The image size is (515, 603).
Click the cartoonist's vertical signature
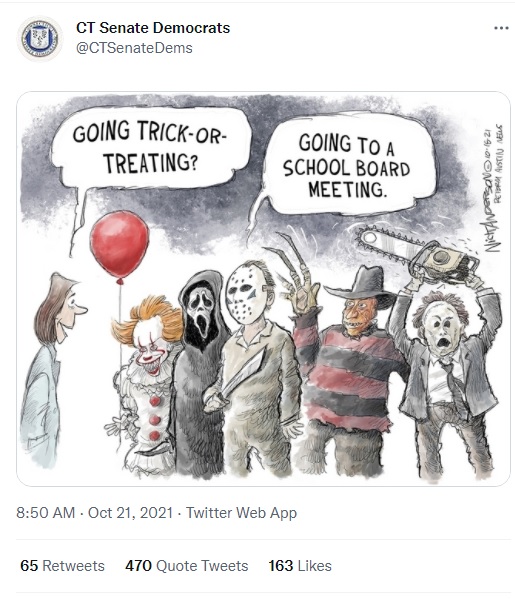pyautogui.click(x=493, y=188)
